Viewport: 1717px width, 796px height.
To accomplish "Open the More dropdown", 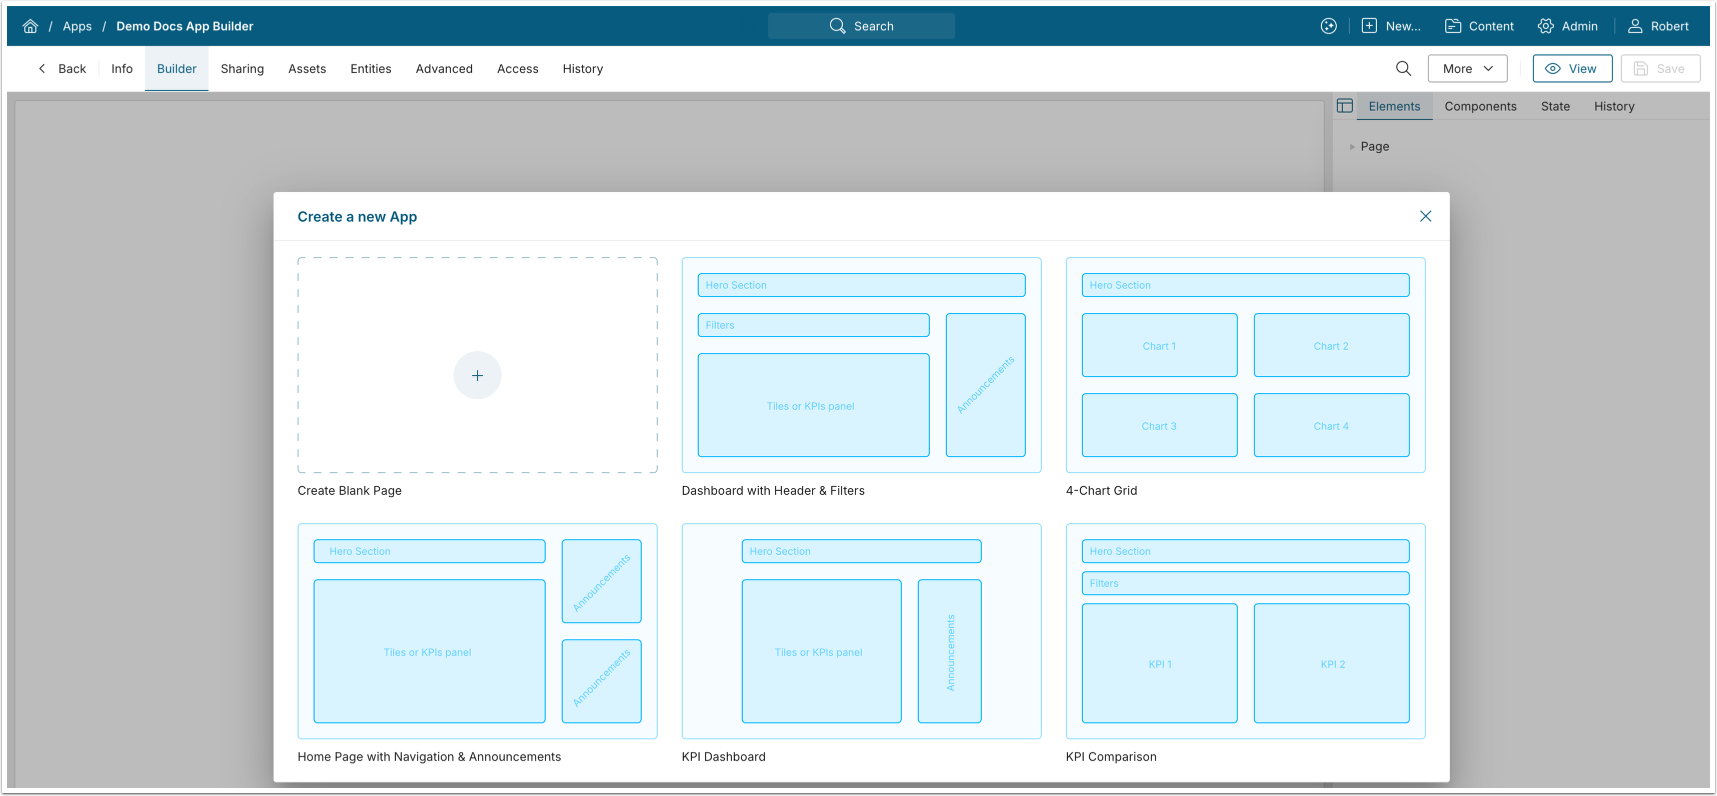I will [x=1467, y=69].
